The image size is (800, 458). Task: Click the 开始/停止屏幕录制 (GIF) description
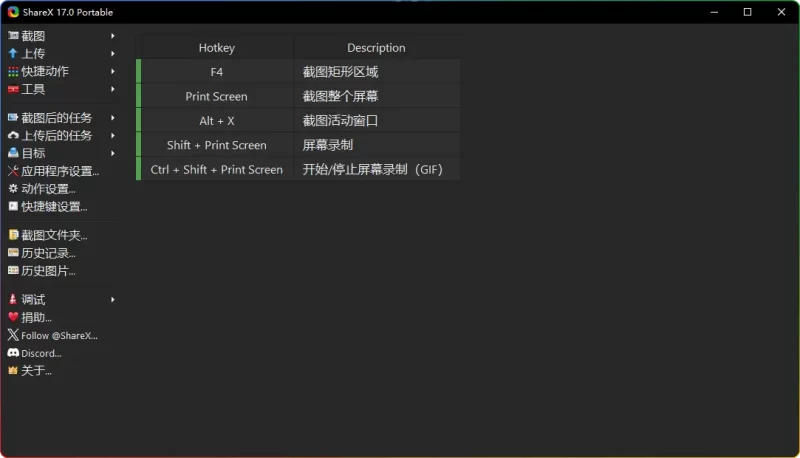tap(372, 169)
